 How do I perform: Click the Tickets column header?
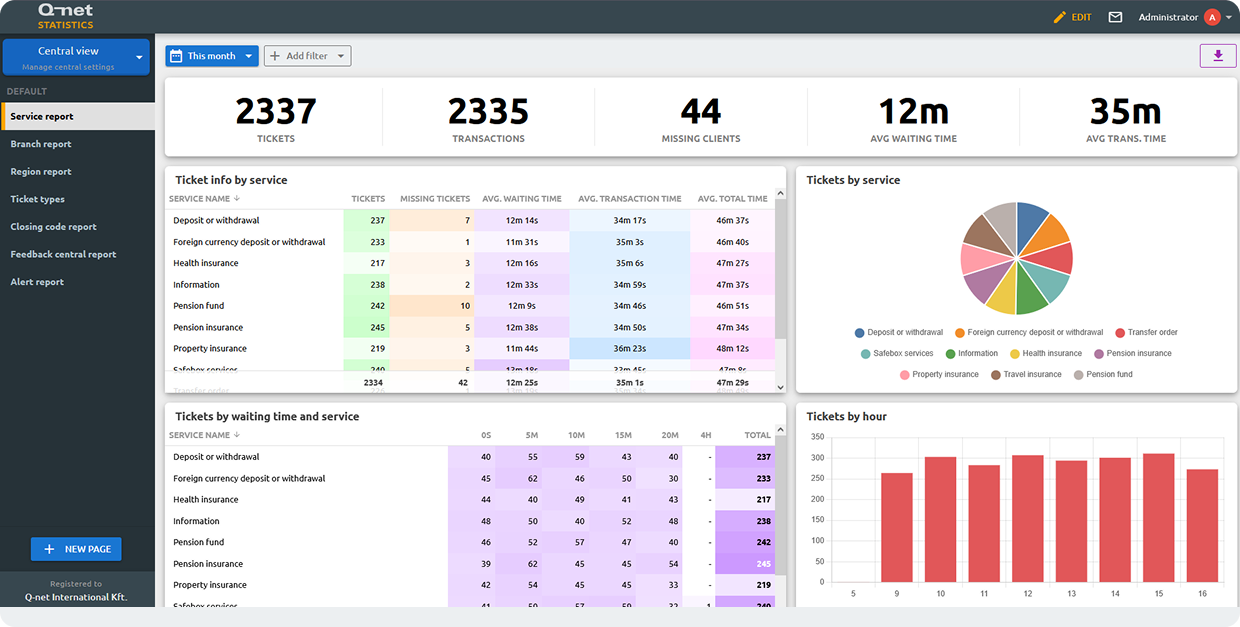[x=368, y=199]
